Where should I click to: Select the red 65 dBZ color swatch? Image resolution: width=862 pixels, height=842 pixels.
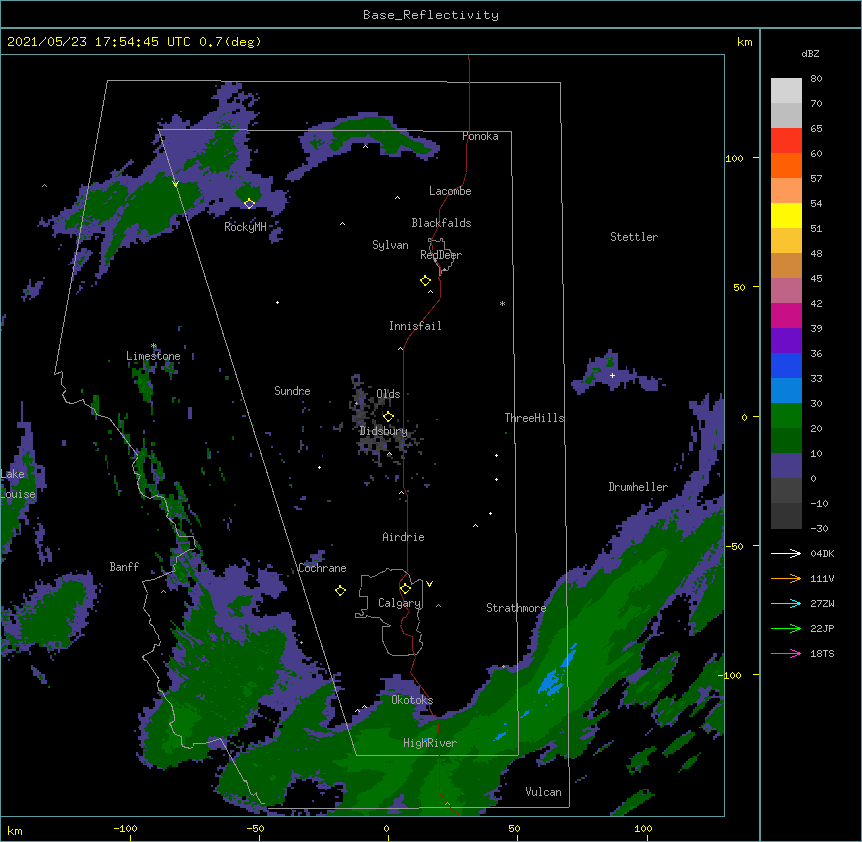pyautogui.click(x=786, y=140)
